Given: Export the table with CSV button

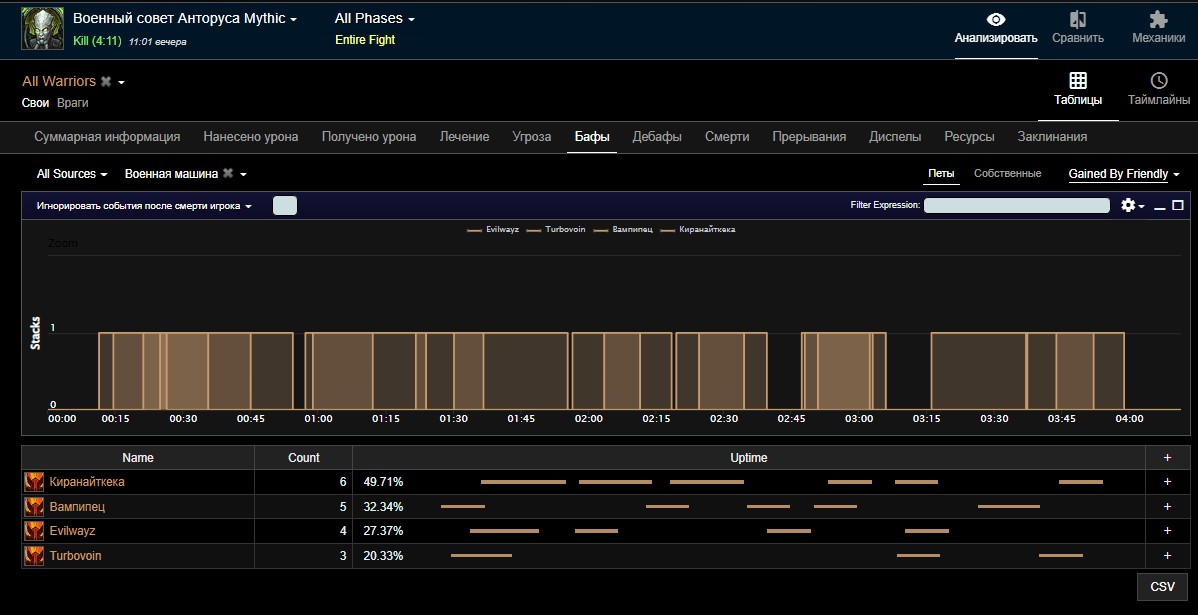Looking at the screenshot, I should point(1162,587).
